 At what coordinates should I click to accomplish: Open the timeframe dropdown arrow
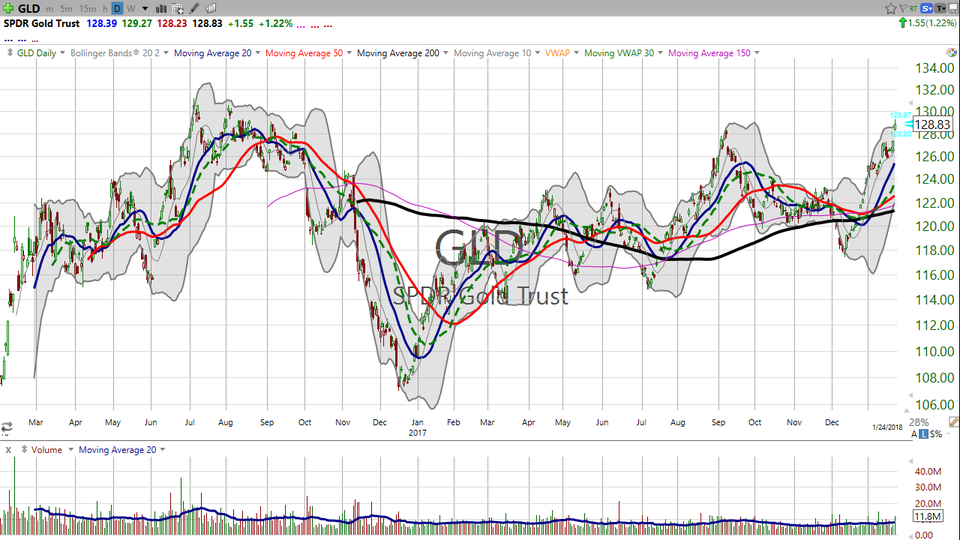tap(145, 9)
